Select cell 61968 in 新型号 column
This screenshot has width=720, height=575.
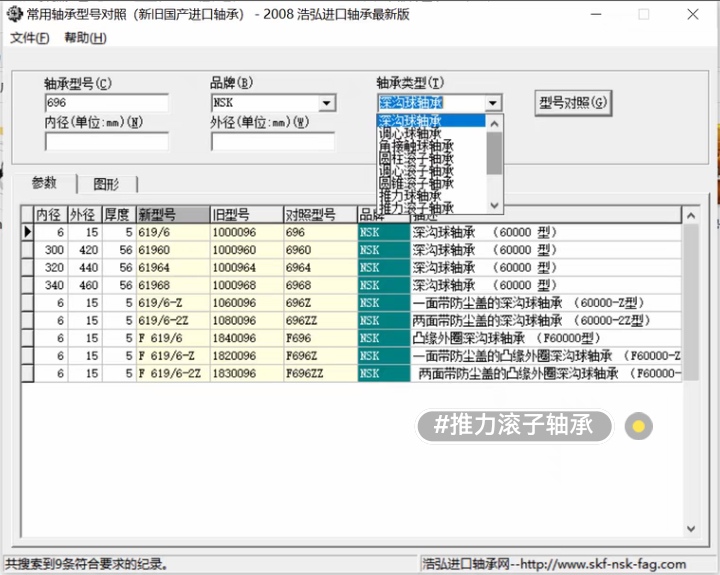[173, 285]
